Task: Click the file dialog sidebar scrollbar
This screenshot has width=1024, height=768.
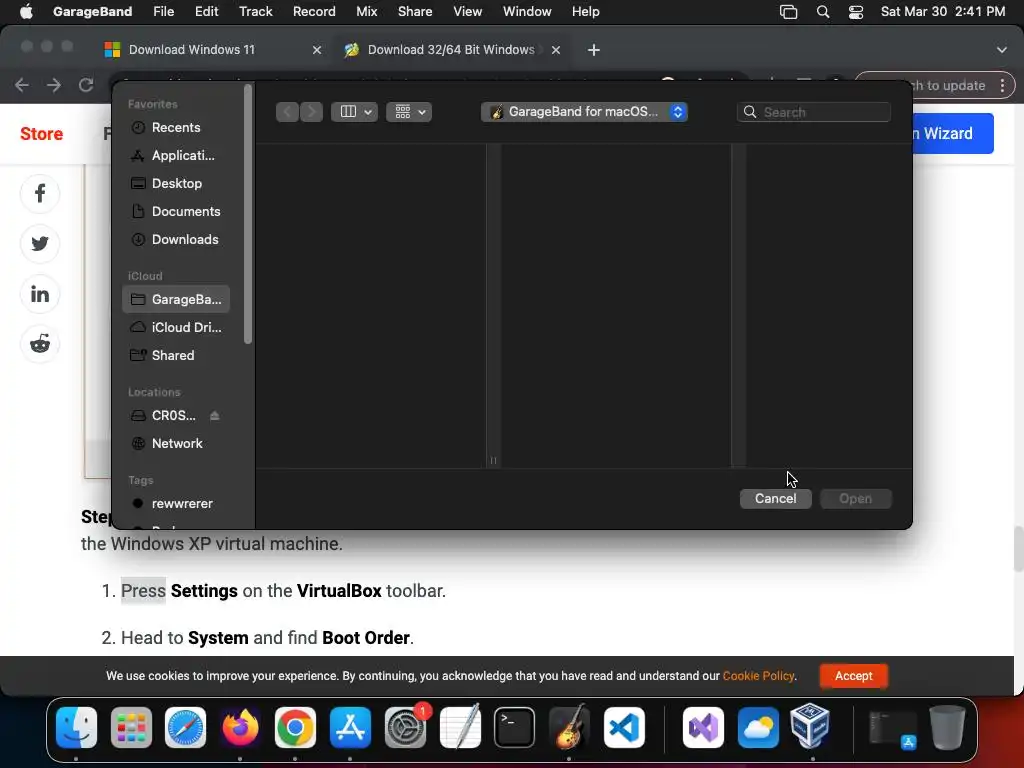Action: coord(248,214)
